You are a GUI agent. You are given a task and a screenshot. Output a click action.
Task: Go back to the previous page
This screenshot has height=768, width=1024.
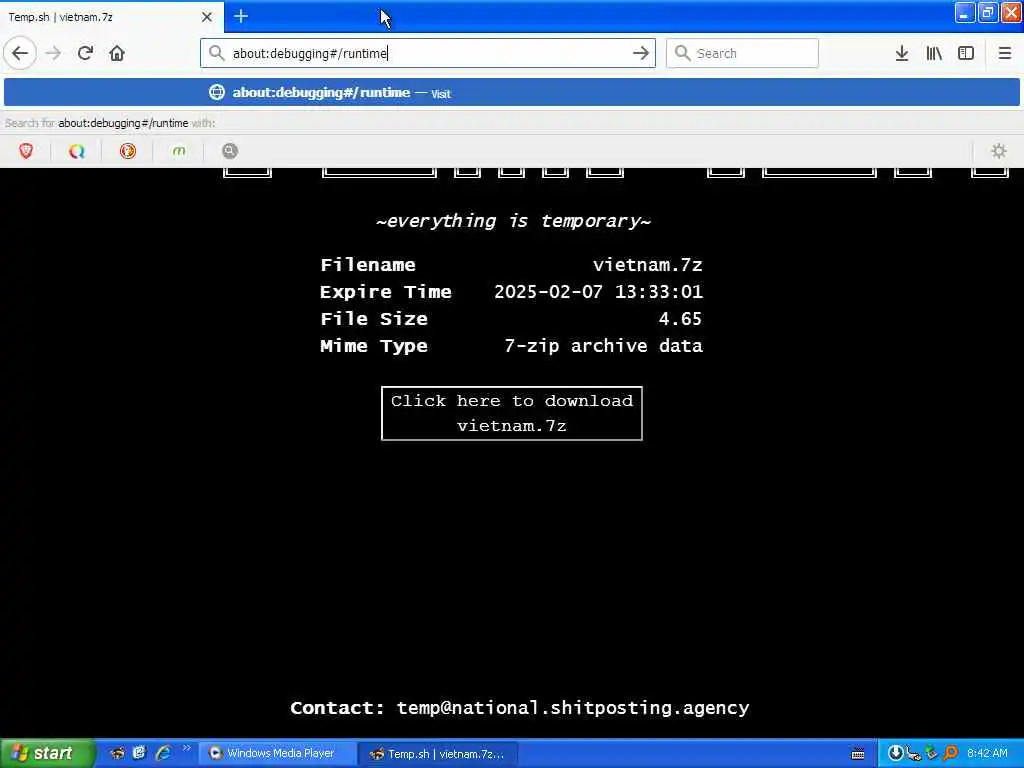(20, 53)
